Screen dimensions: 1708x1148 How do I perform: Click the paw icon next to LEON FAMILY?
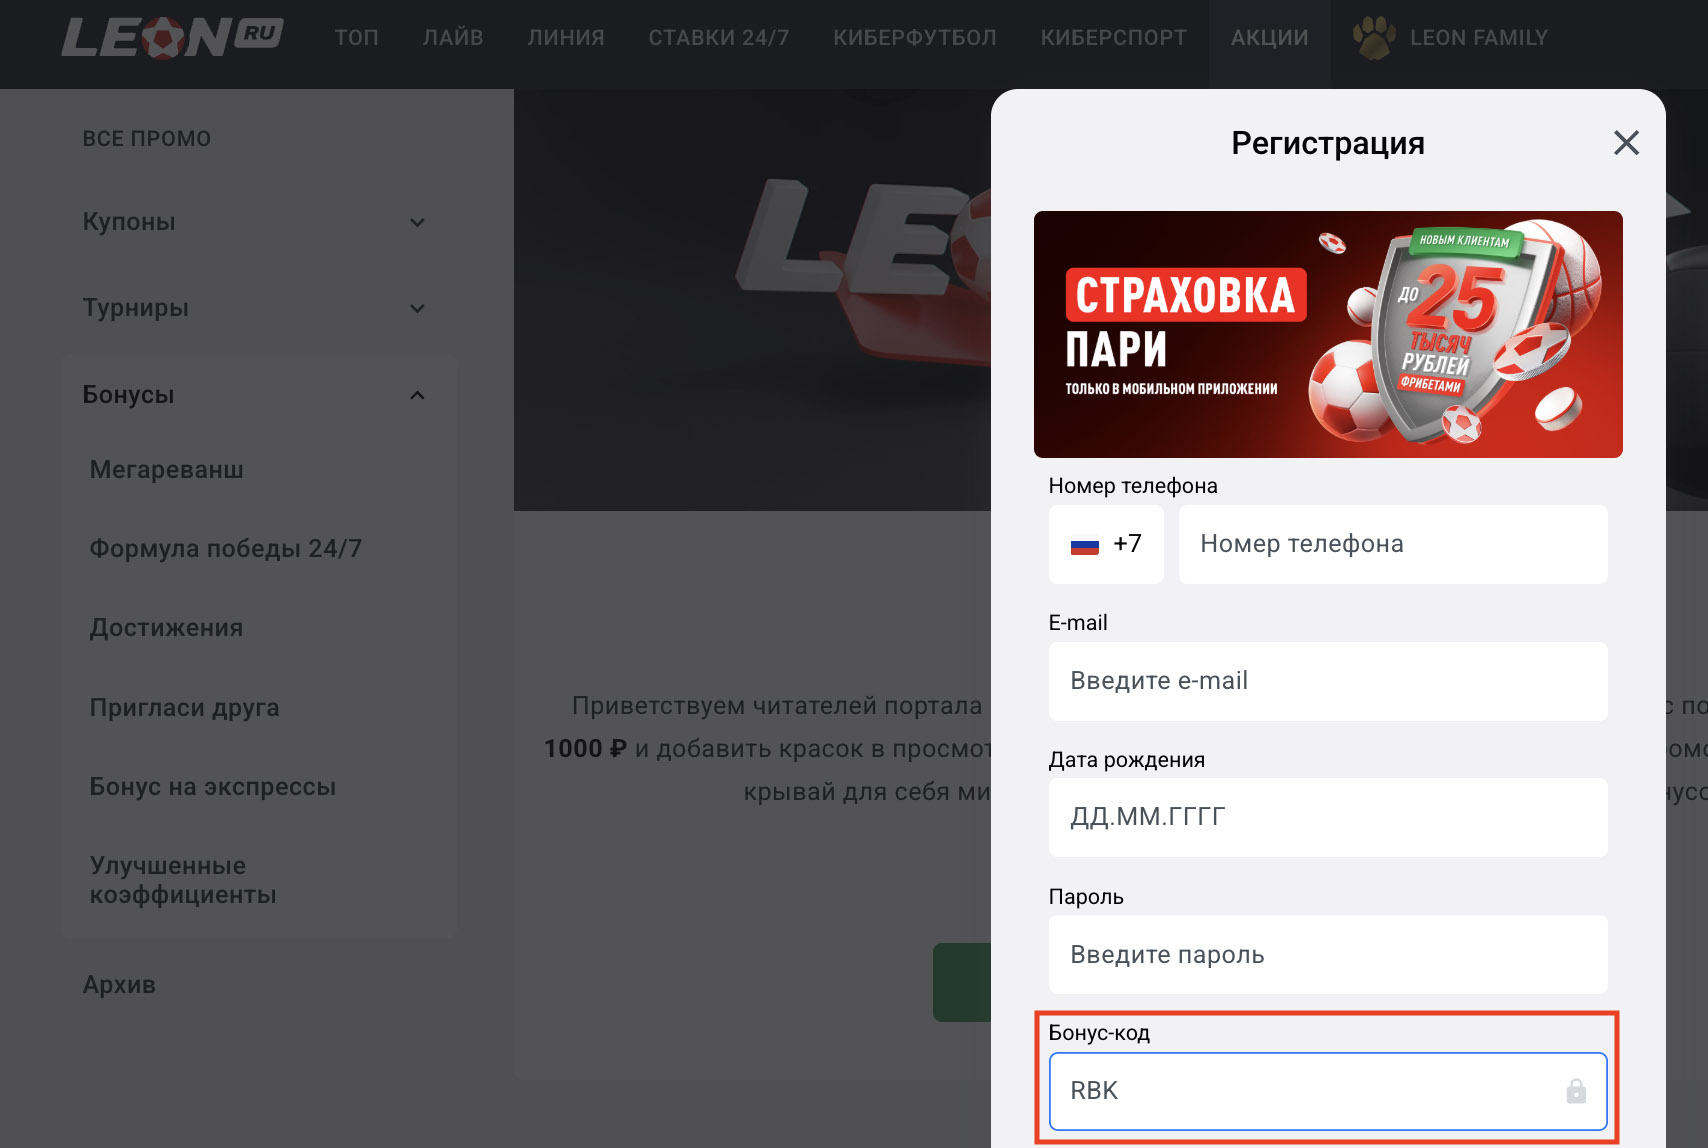[x=1374, y=38]
